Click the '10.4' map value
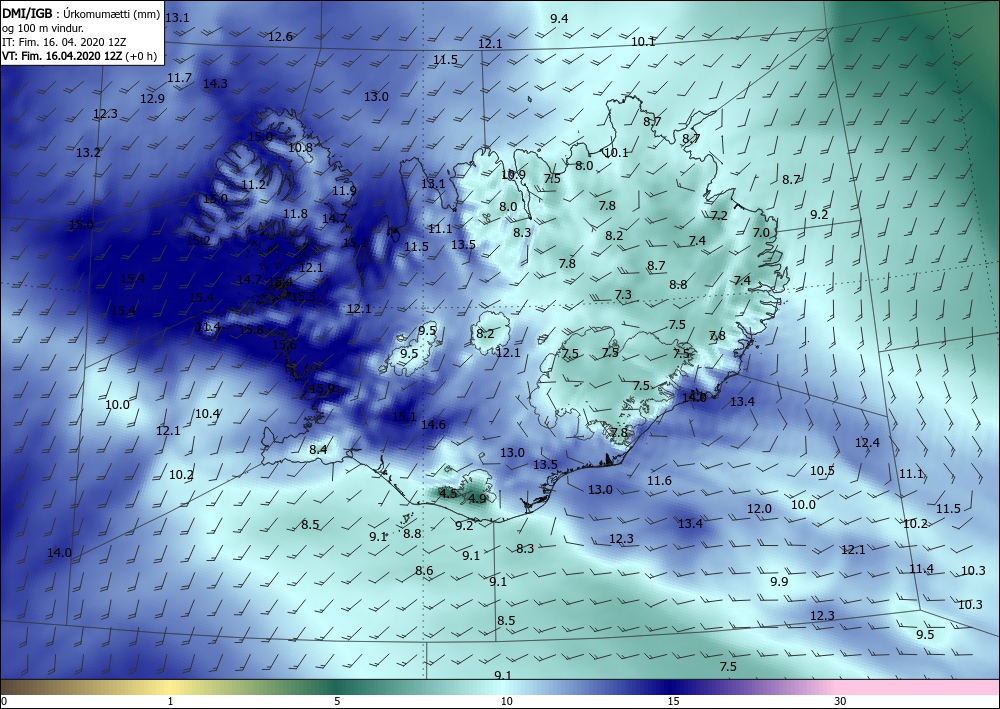Screen dimensions: 1000x709 coord(207,414)
